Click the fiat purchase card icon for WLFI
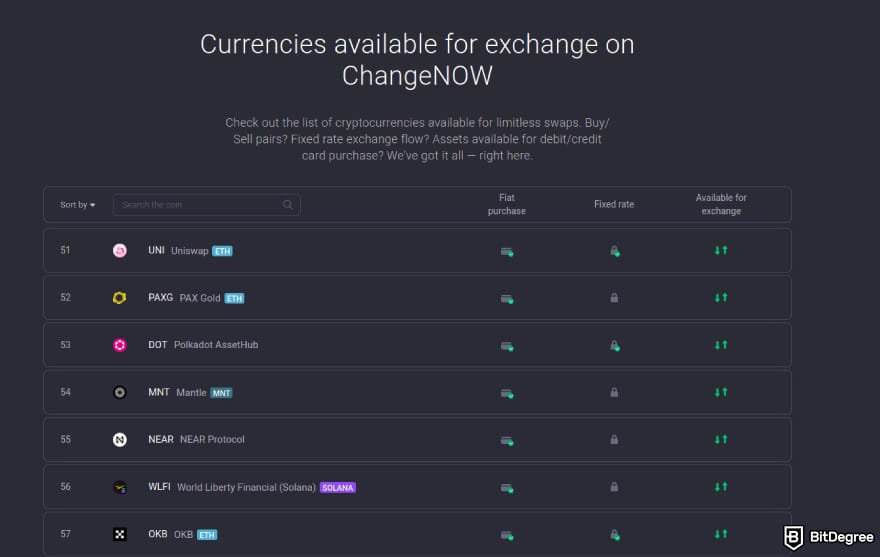 [507, 488]
